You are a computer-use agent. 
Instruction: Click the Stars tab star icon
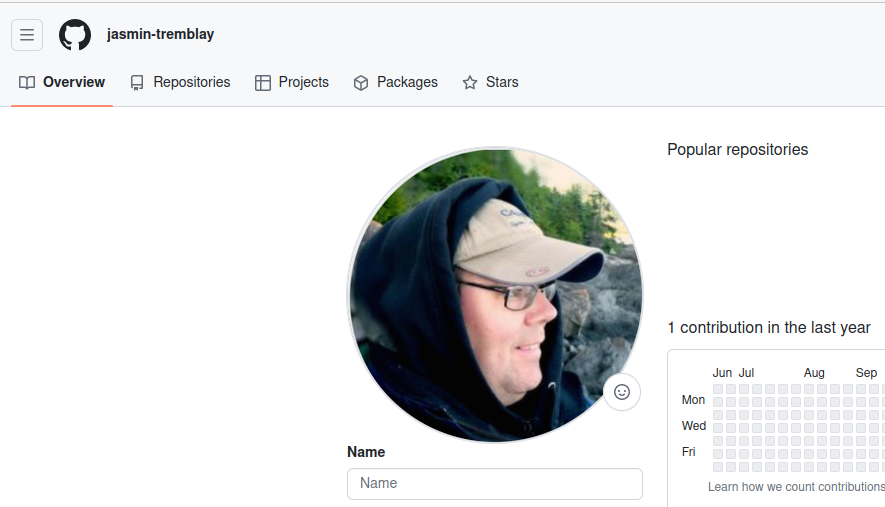[470, 83]
